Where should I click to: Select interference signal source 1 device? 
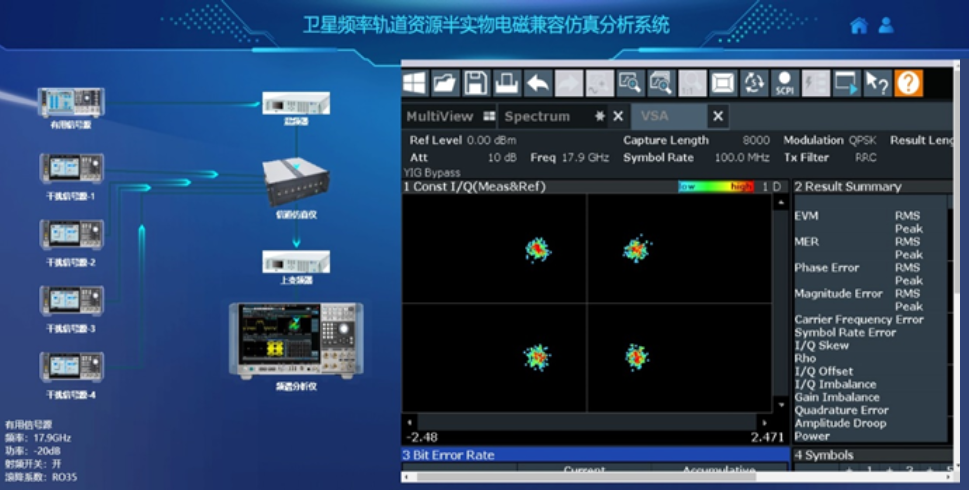[x=71, y=168]
